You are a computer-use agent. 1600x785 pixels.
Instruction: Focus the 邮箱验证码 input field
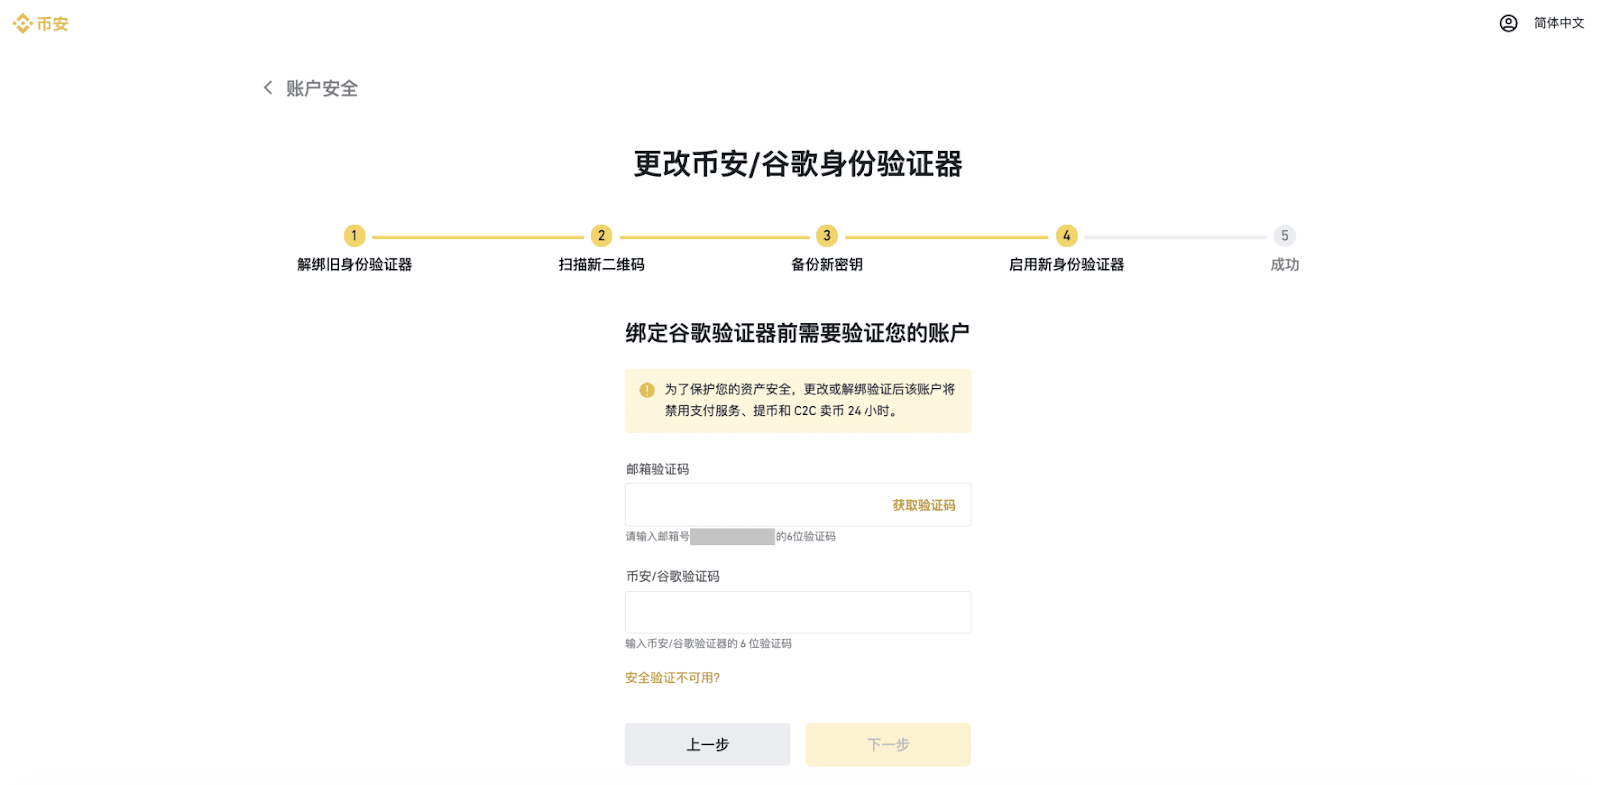pyautogui.click(x=798, y=505)
